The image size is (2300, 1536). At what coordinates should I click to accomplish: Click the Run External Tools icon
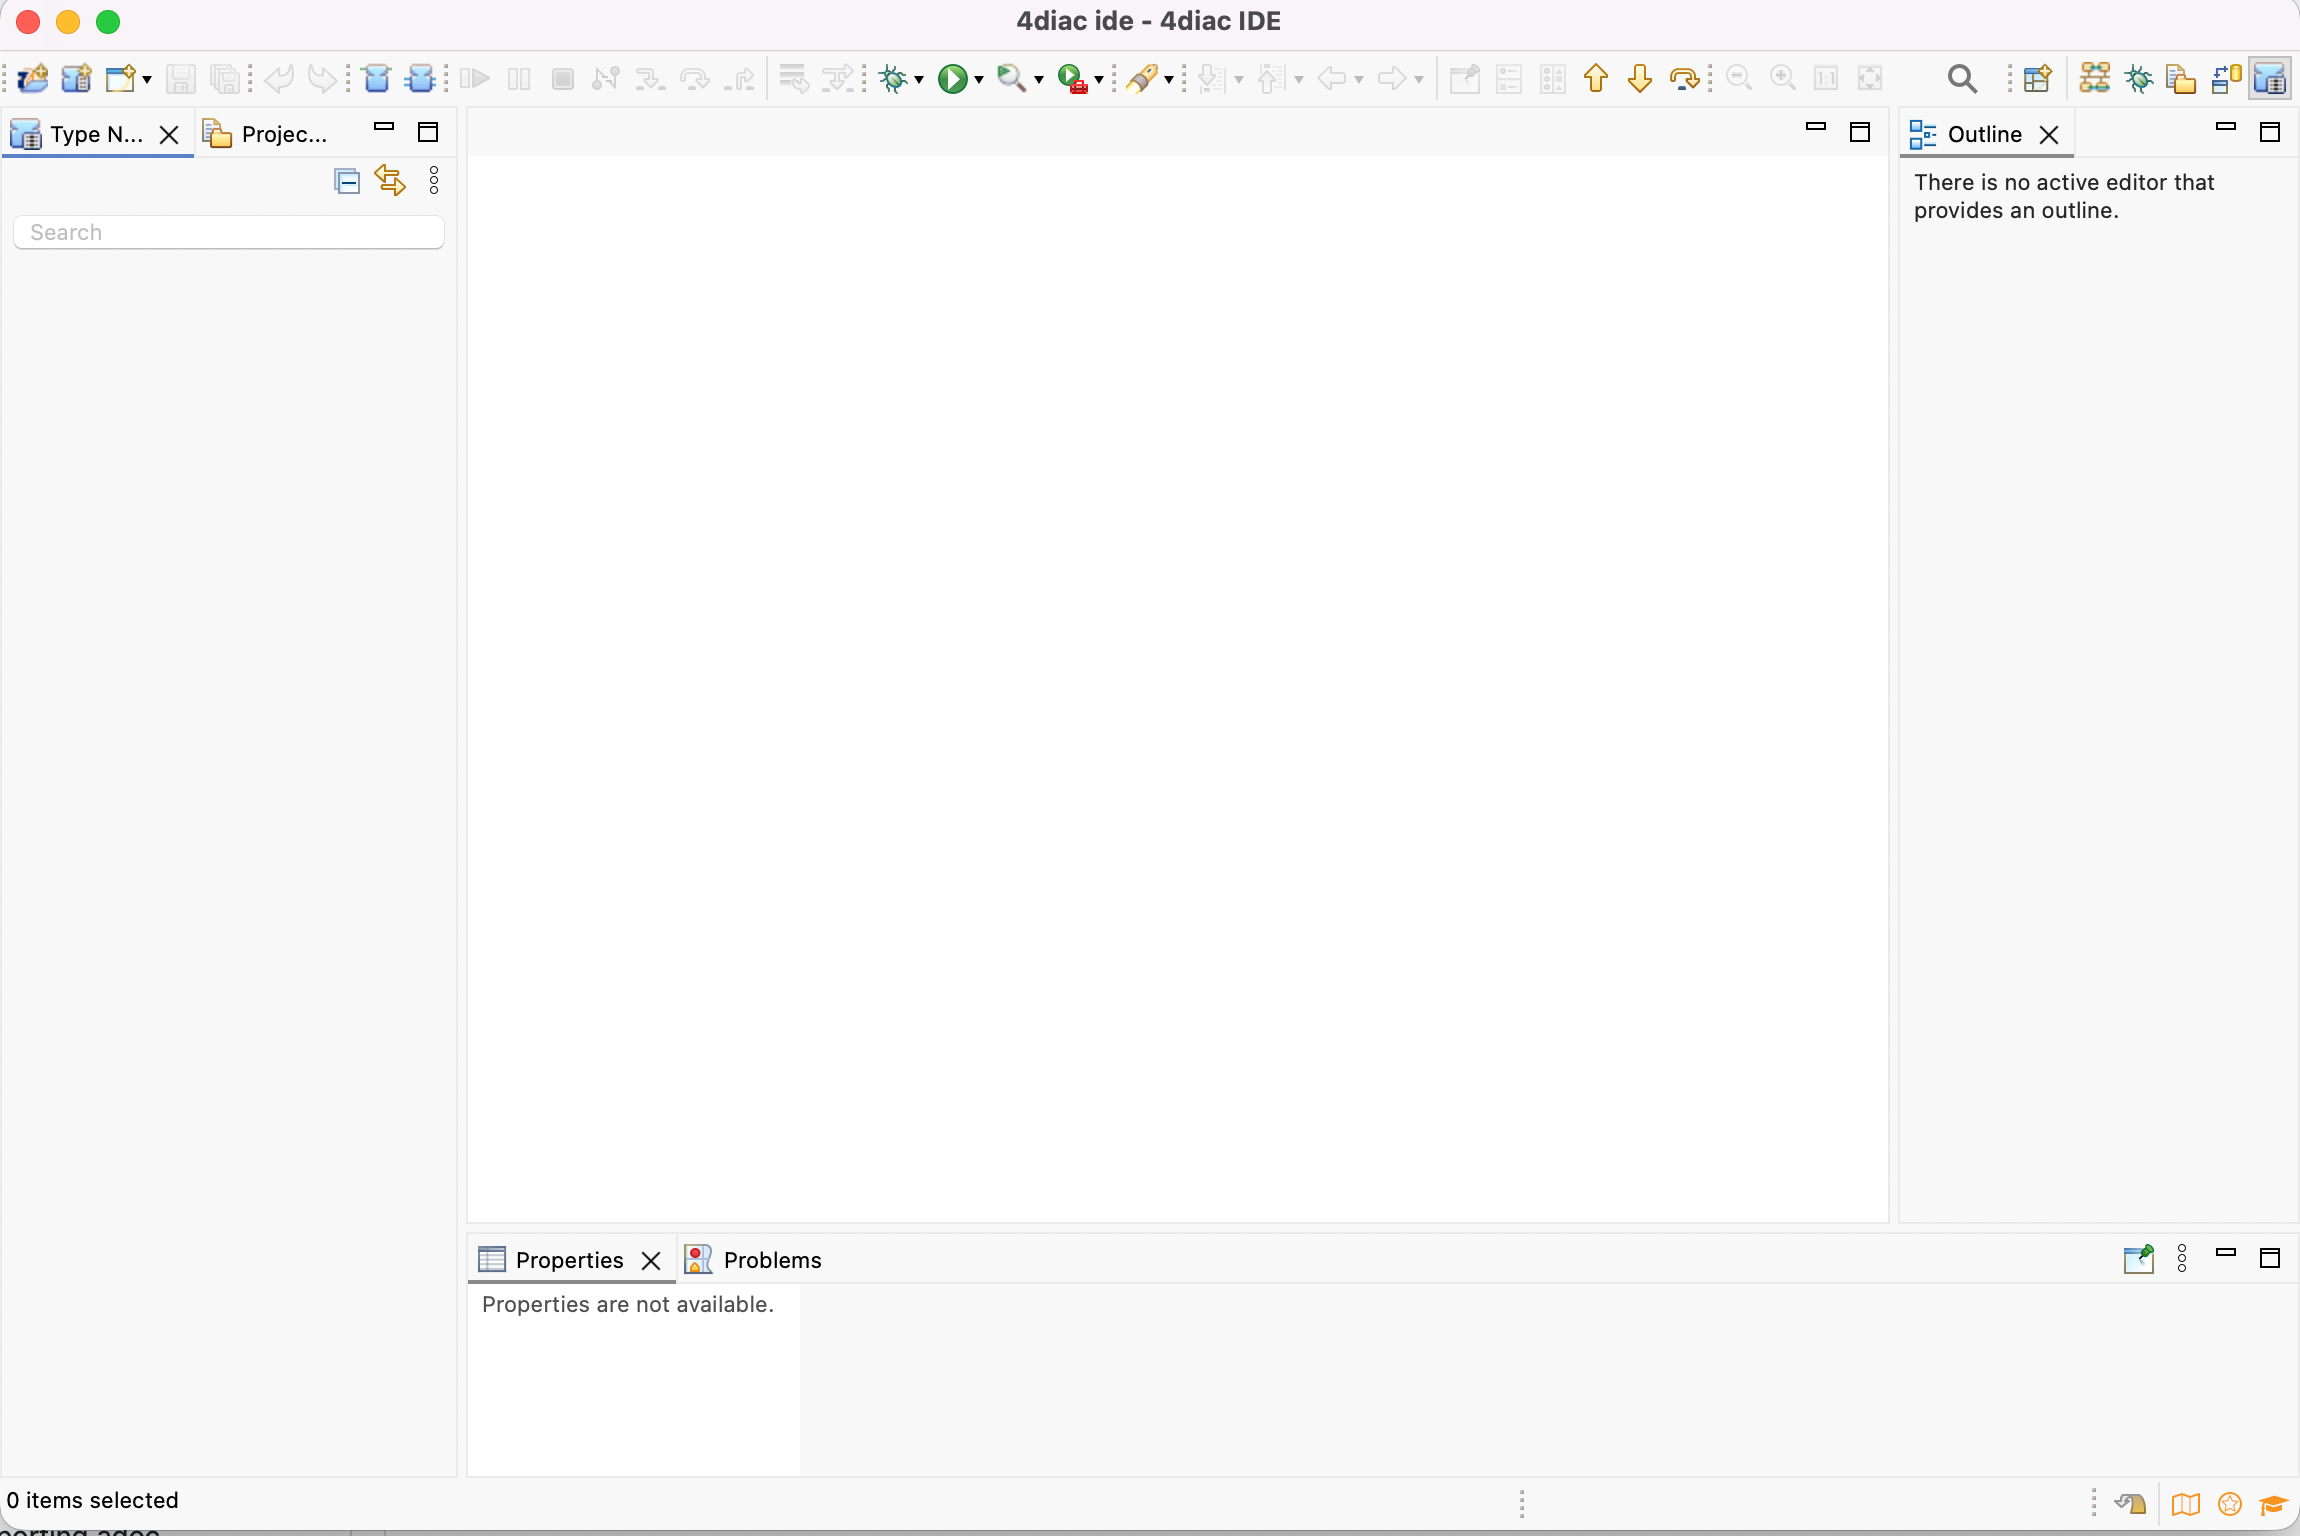(x=1073, y=78)
